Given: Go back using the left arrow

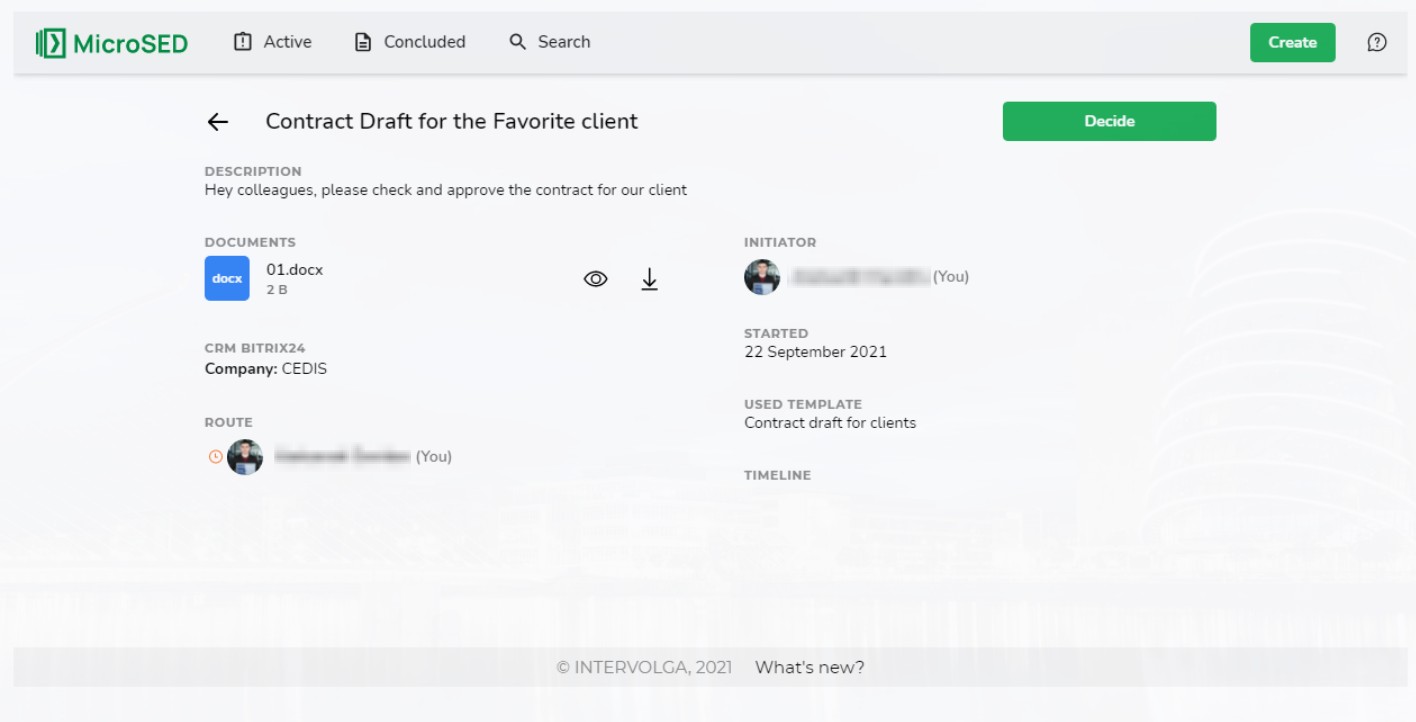Looking at the screenshot, I should coord(217,122).
